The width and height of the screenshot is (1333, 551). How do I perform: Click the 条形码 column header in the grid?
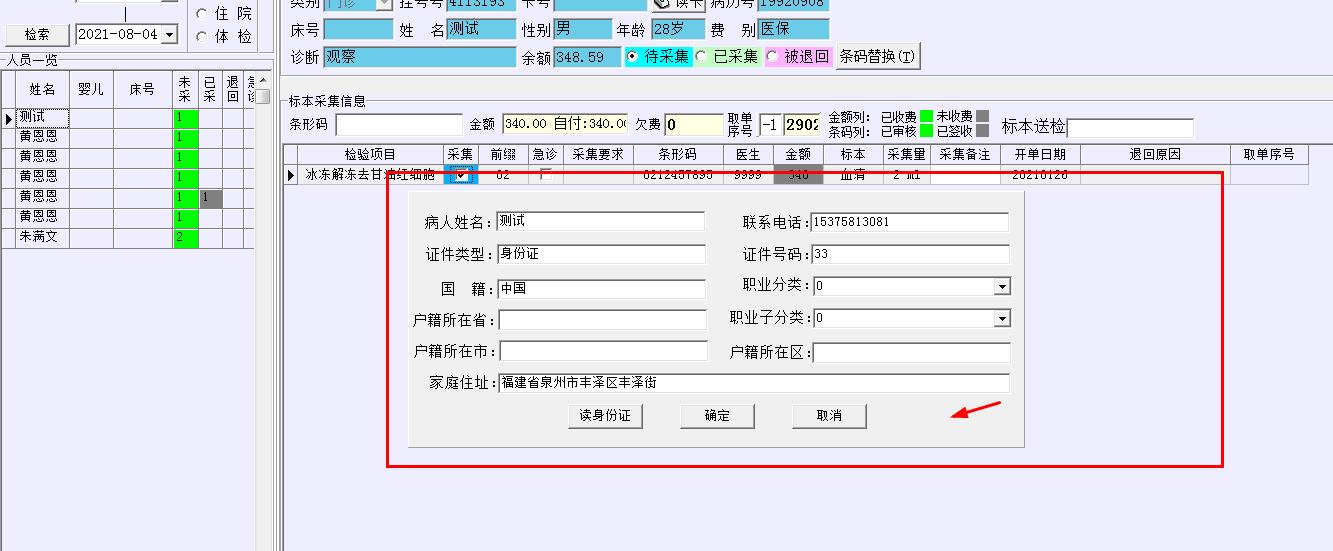point(678,154)
